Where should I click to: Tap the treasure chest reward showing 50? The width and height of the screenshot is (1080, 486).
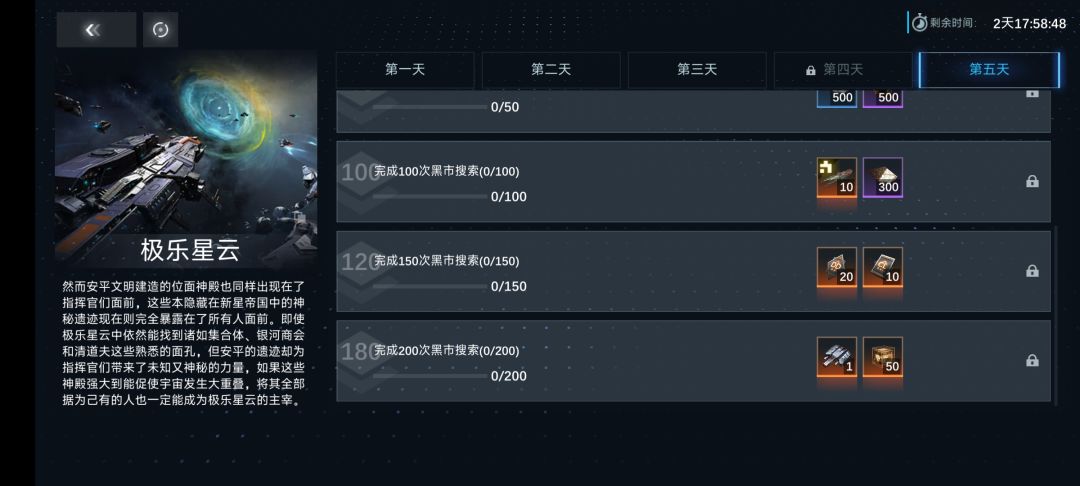click(x=882, y=357)
